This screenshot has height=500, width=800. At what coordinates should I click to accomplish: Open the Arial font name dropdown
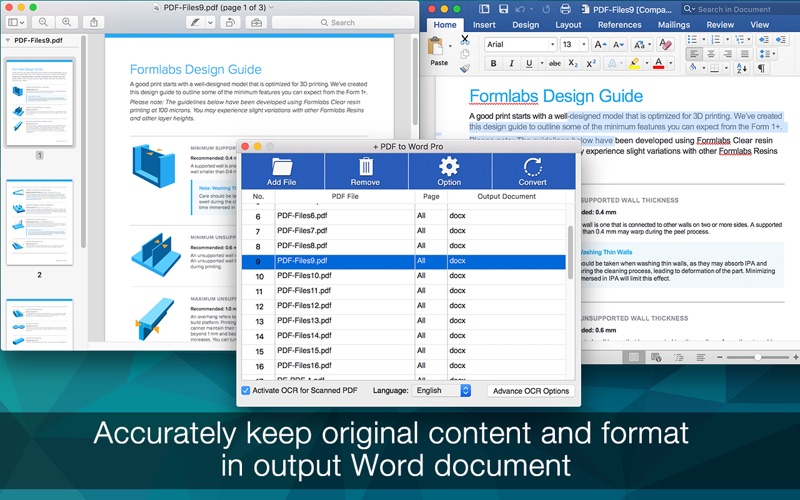click(x=552, y=44)
